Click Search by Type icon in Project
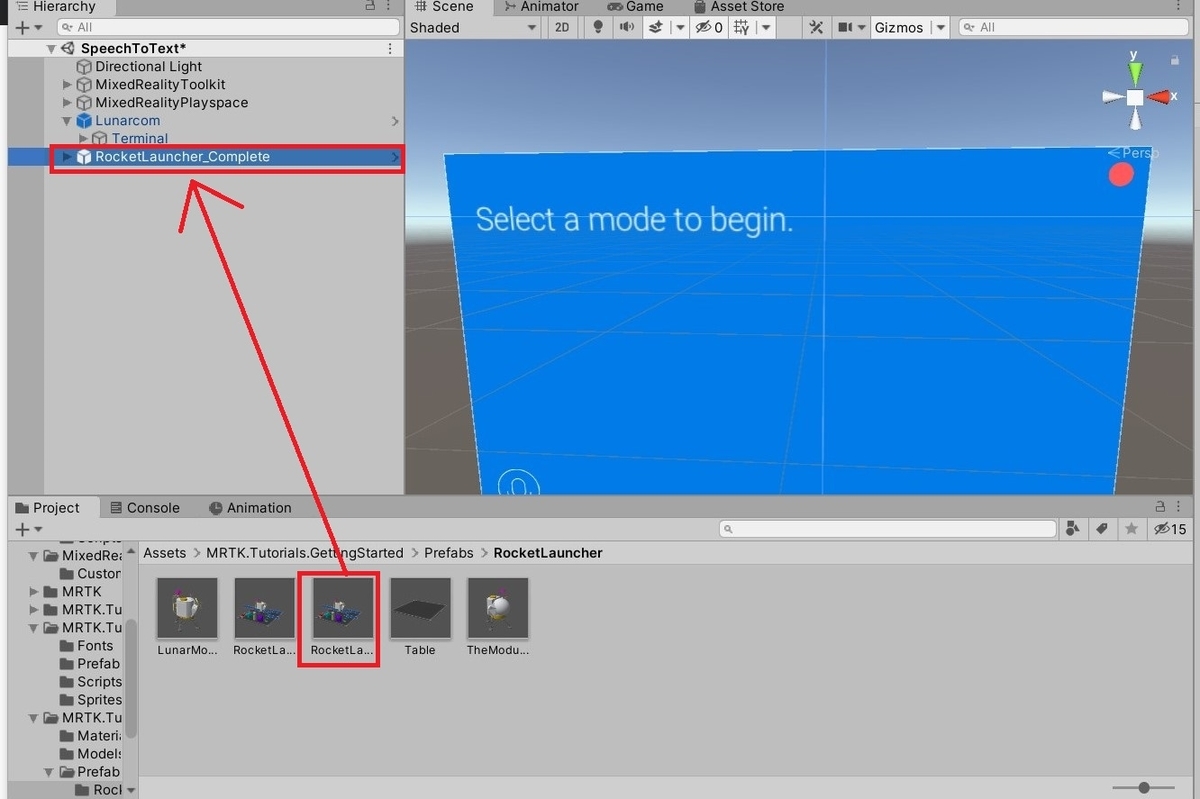 1074,528
